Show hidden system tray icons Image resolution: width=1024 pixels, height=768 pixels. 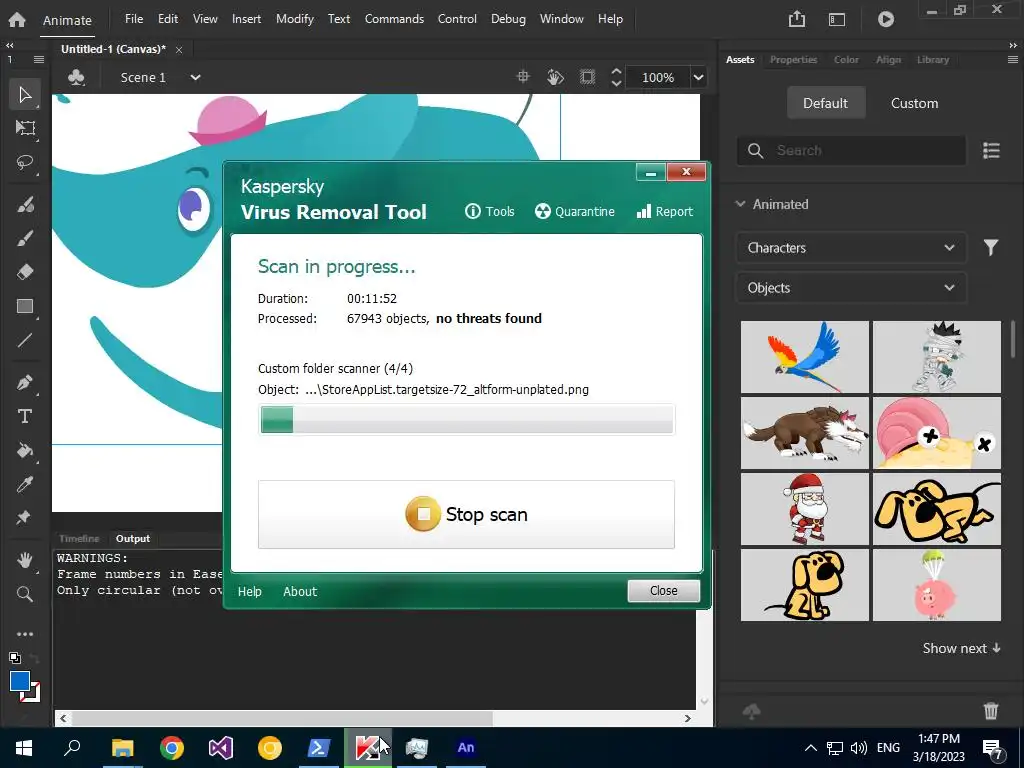coord(810,748)
